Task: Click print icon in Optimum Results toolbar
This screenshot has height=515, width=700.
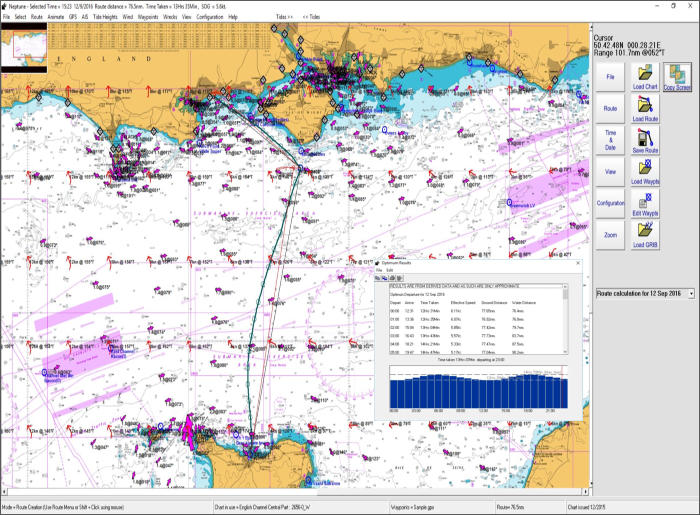Action: (x=392, y=278)
